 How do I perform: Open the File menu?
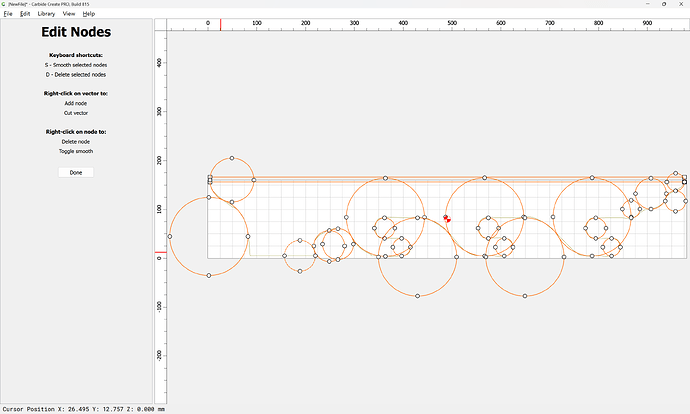tap(7, 14)
